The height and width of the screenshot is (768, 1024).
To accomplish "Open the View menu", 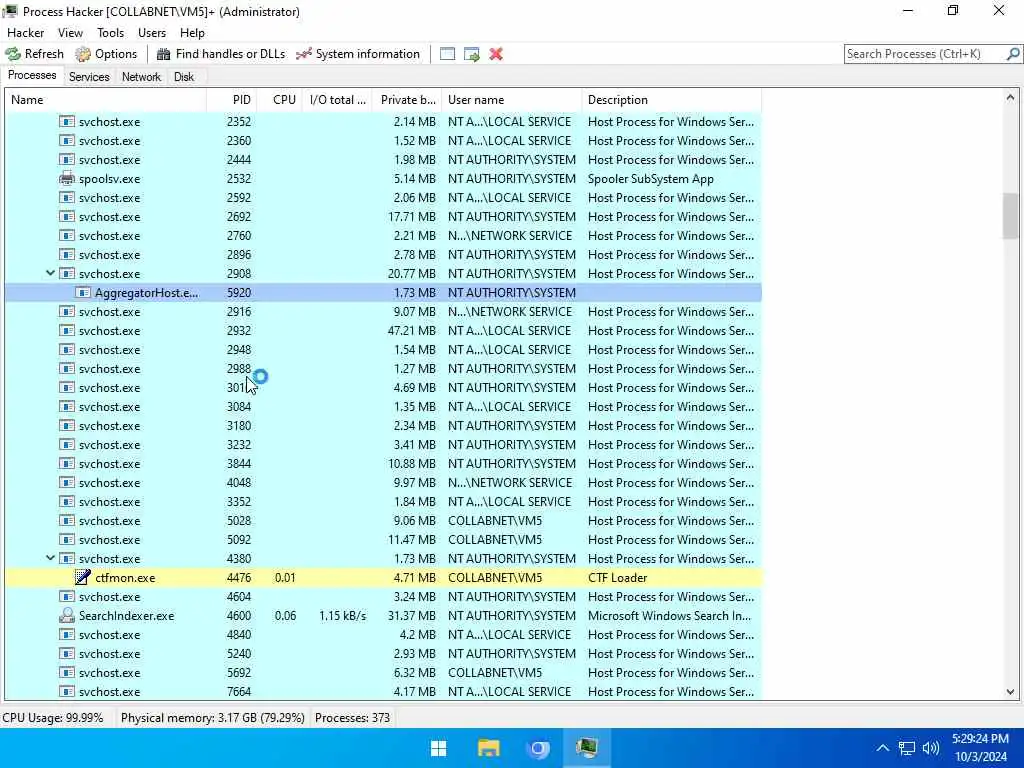I will (x=70, y=33).
